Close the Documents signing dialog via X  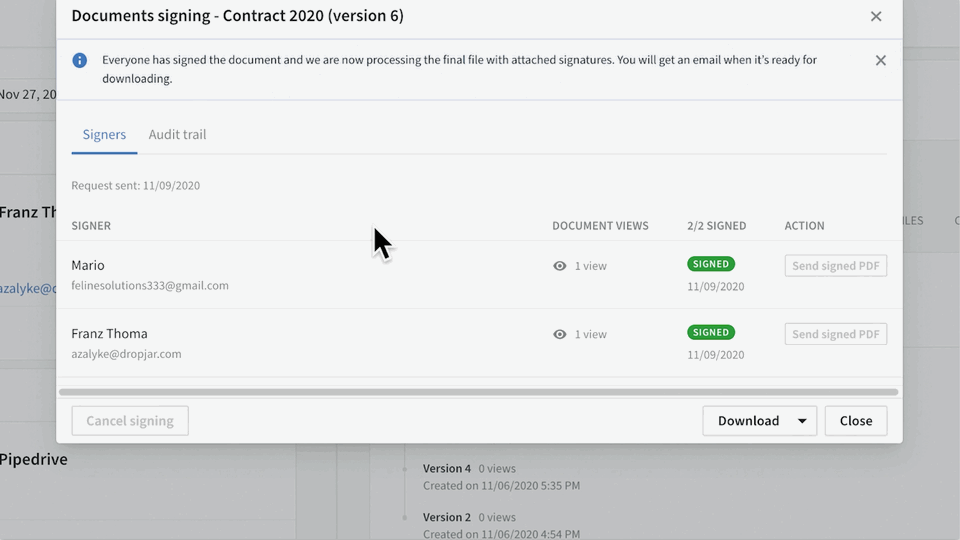tap(876, 17)
